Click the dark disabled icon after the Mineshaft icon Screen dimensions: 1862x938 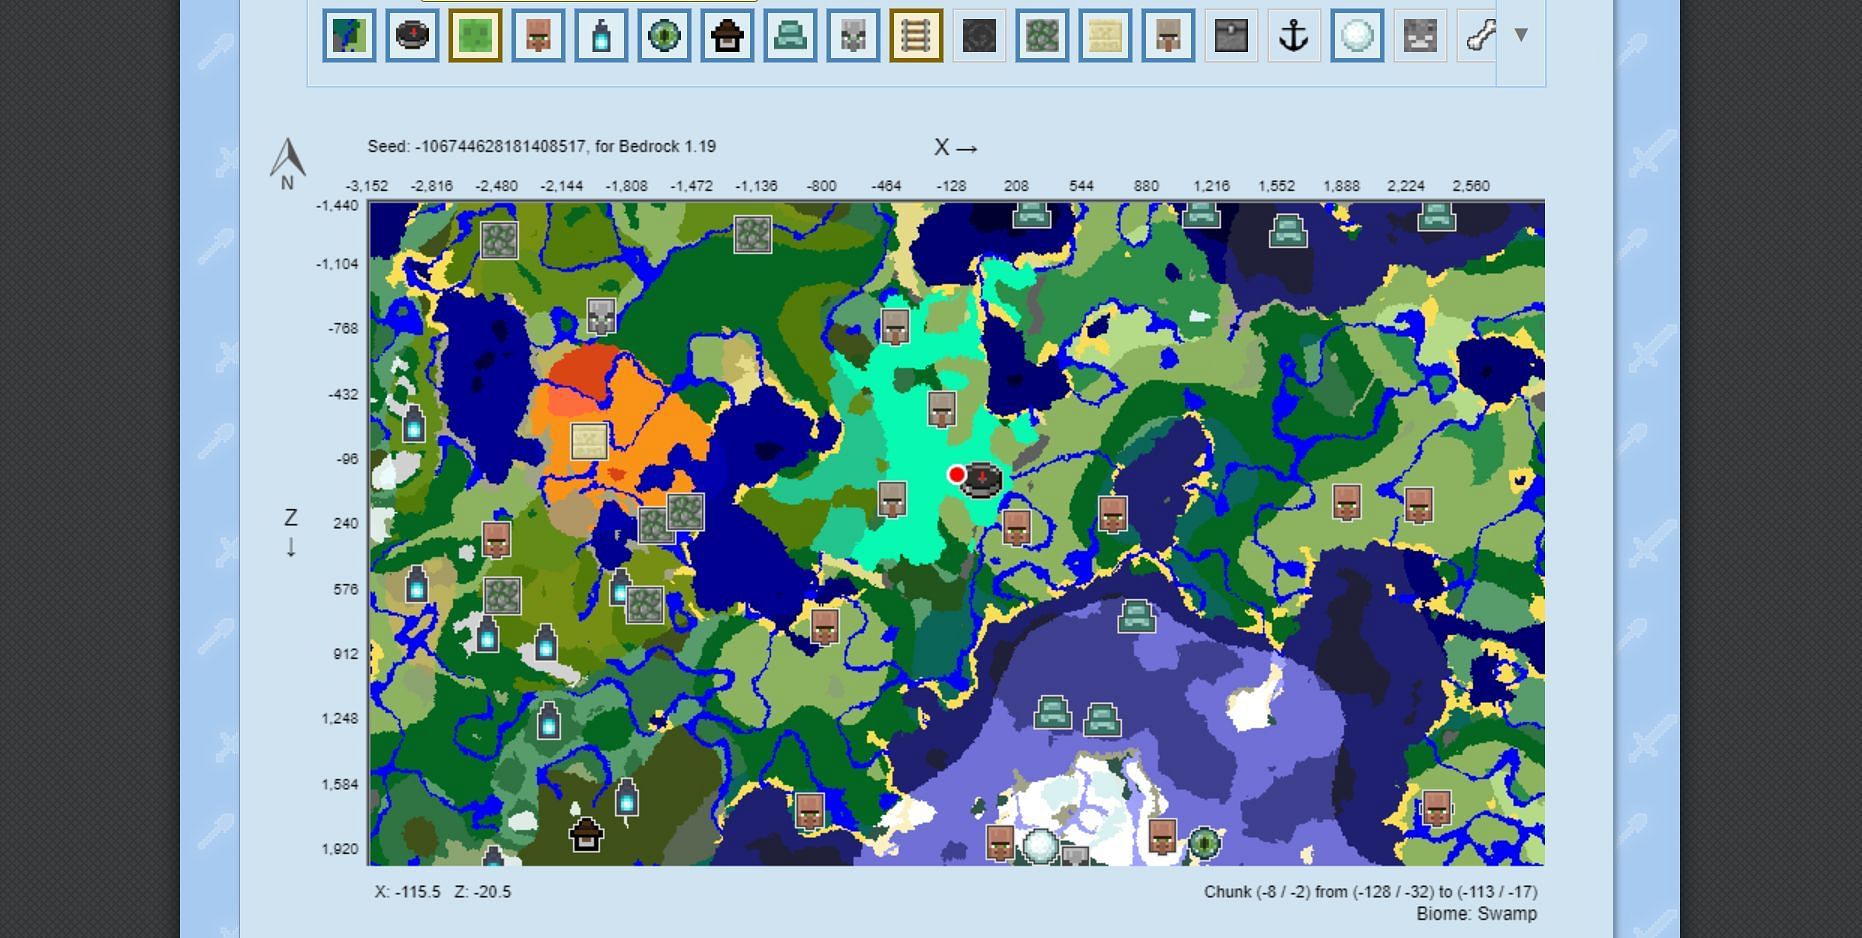979,36
